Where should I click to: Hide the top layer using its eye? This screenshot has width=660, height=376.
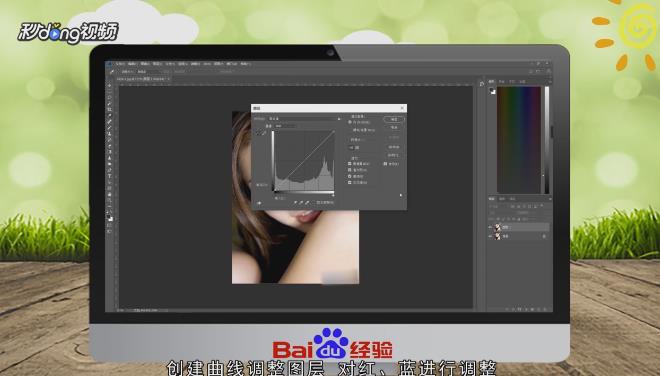490,227
